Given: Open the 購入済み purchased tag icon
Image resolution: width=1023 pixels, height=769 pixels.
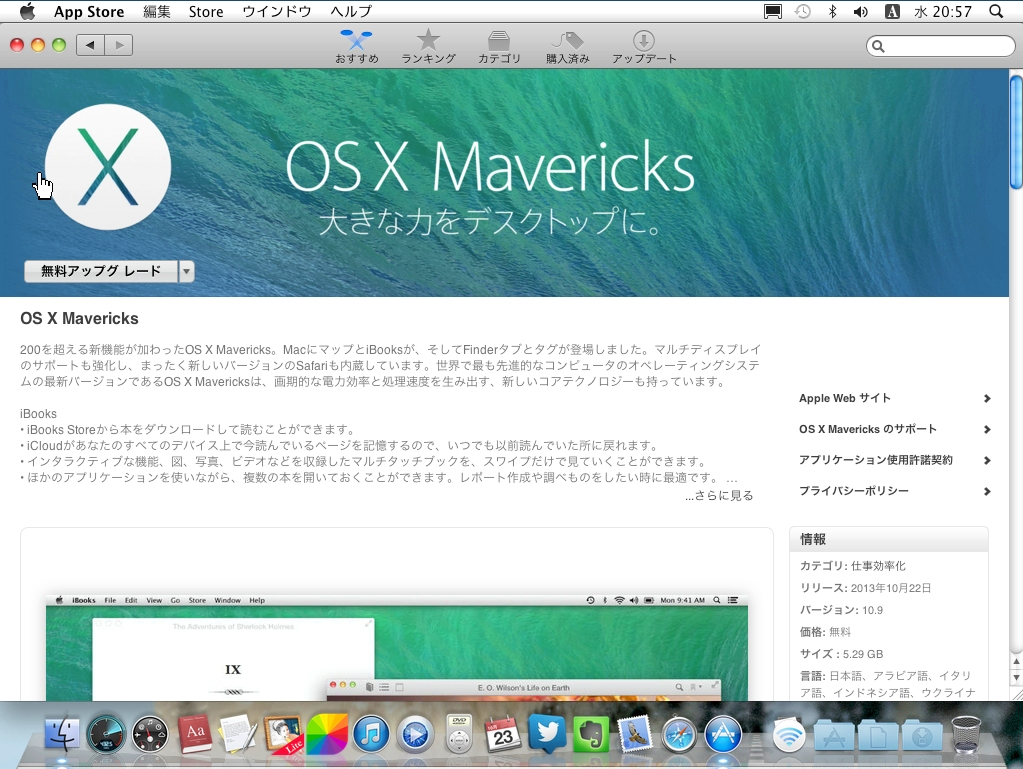Looking at the screenshot, I should click(567, 46).
